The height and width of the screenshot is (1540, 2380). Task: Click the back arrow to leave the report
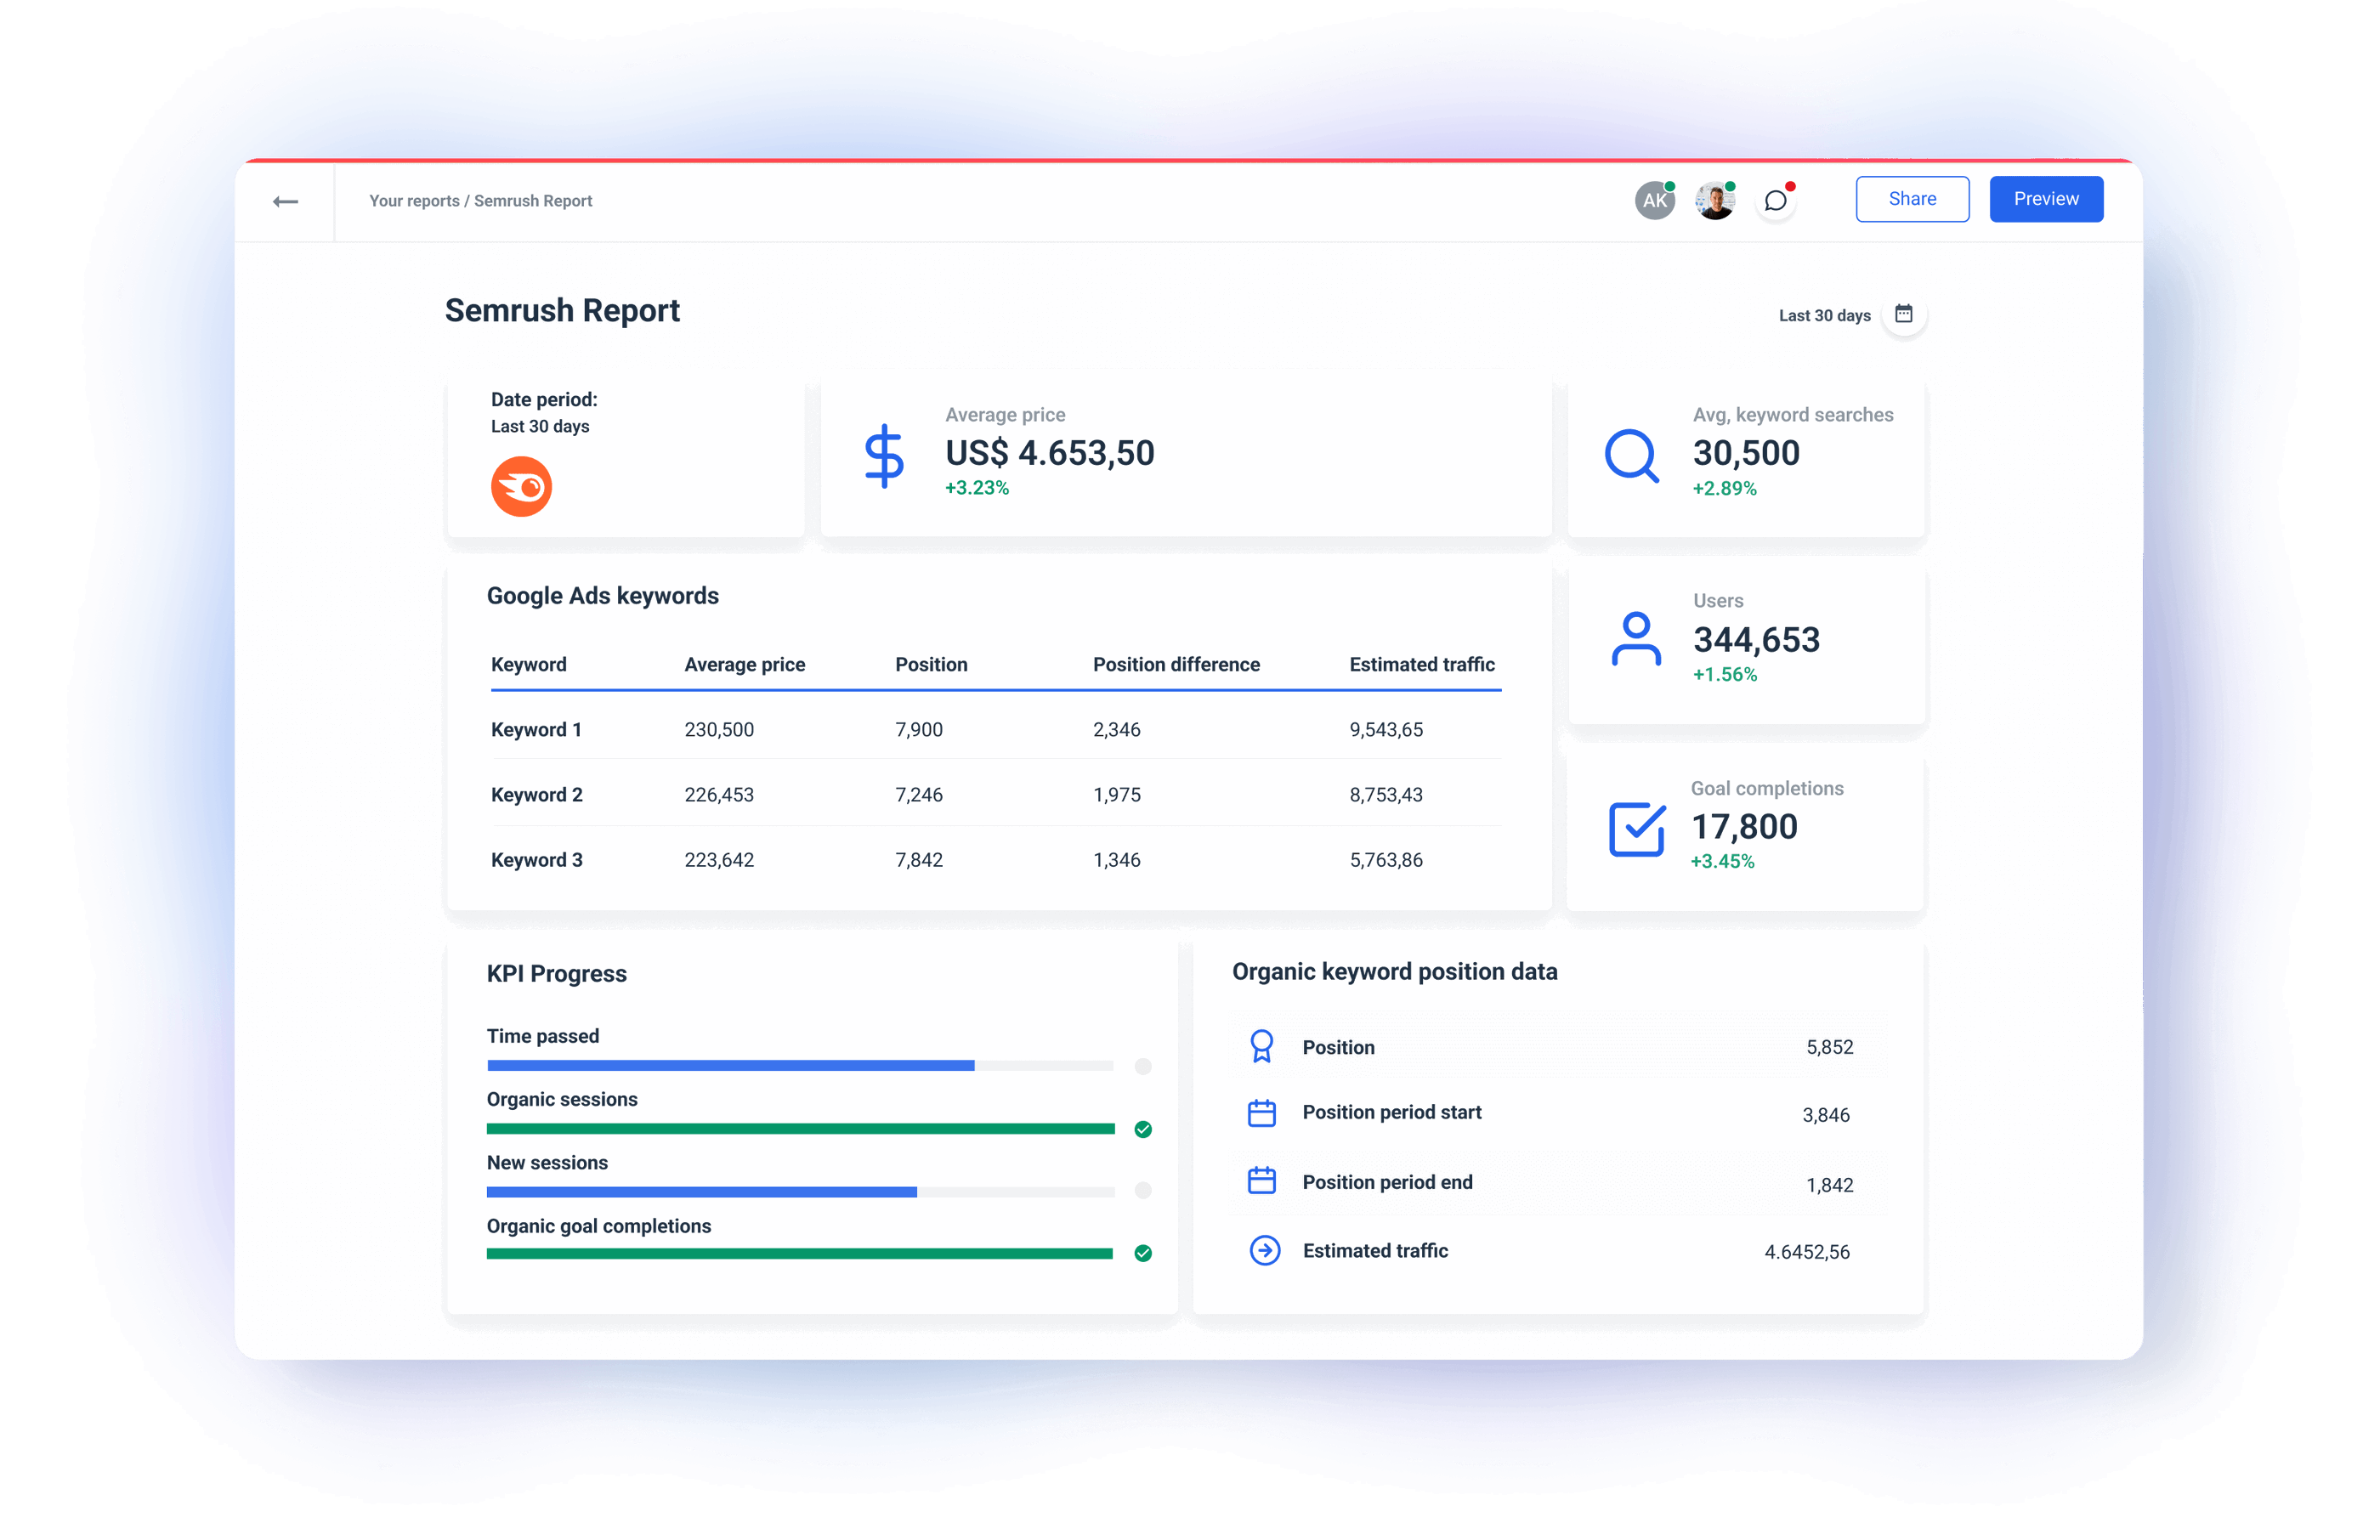(285, 200)
